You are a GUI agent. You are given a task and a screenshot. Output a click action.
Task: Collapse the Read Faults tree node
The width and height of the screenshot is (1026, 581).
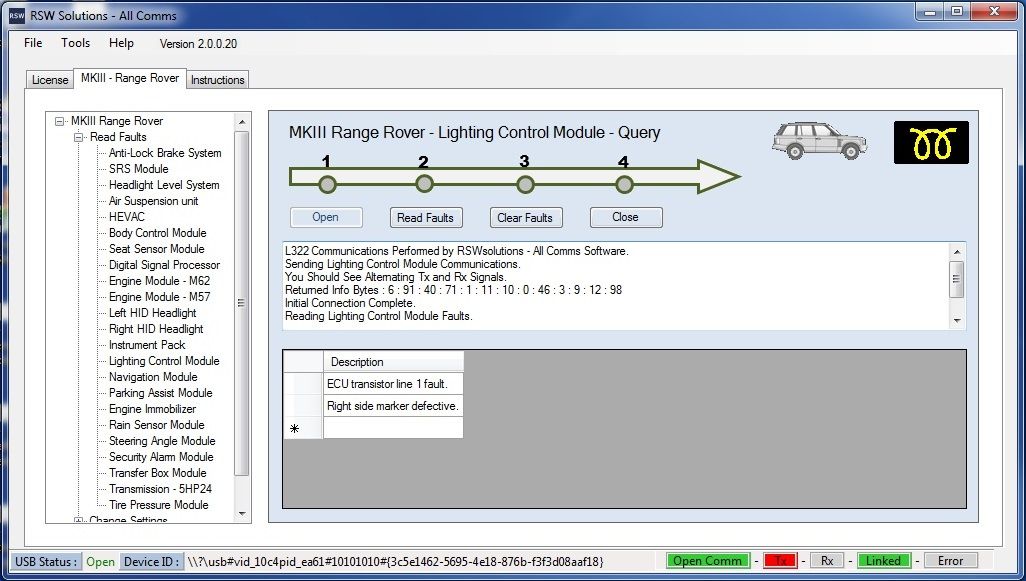pos(79,137)
